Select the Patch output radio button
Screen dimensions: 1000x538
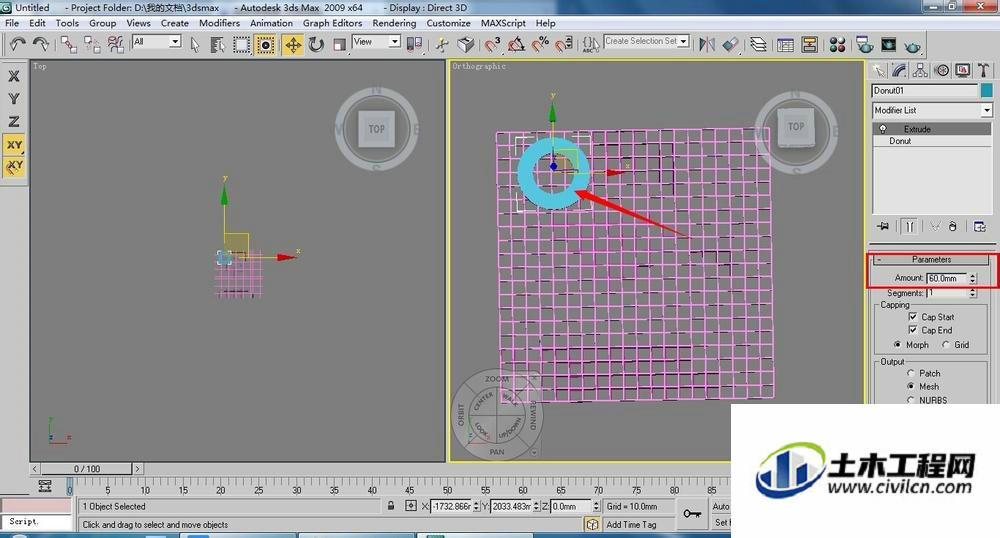pos(911,373)
